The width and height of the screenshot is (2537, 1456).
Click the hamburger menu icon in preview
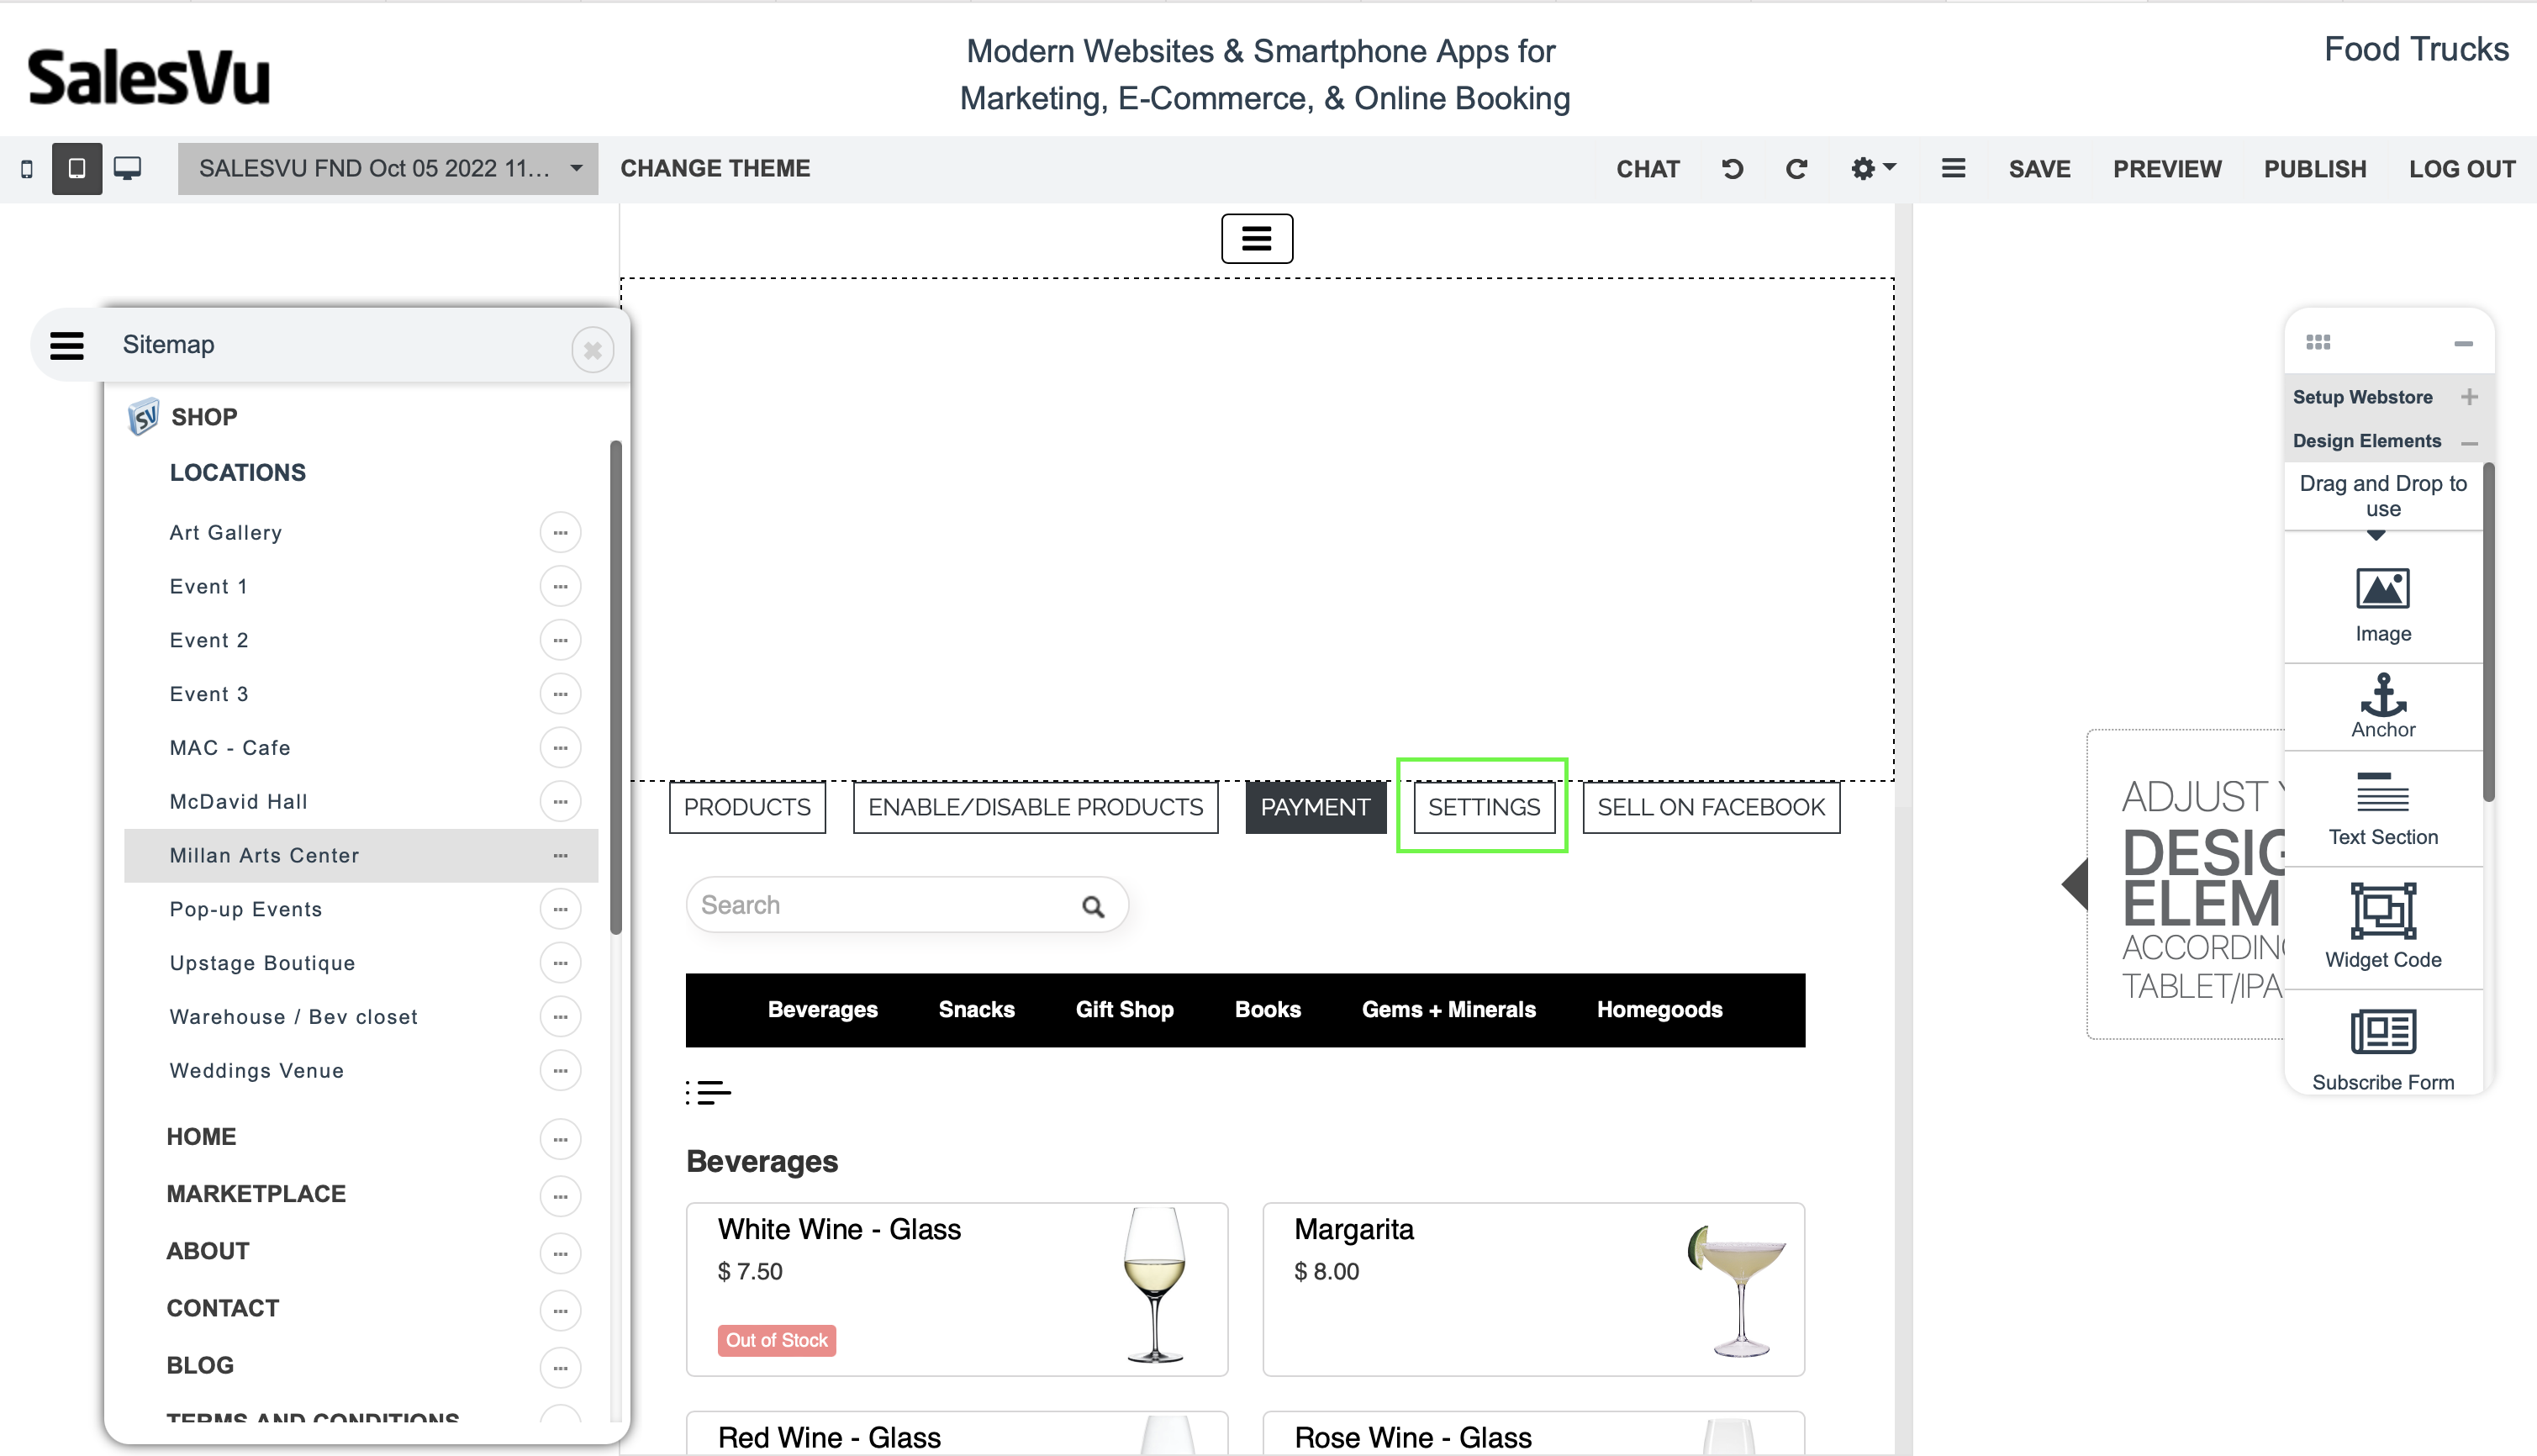tap(1258, 239)
